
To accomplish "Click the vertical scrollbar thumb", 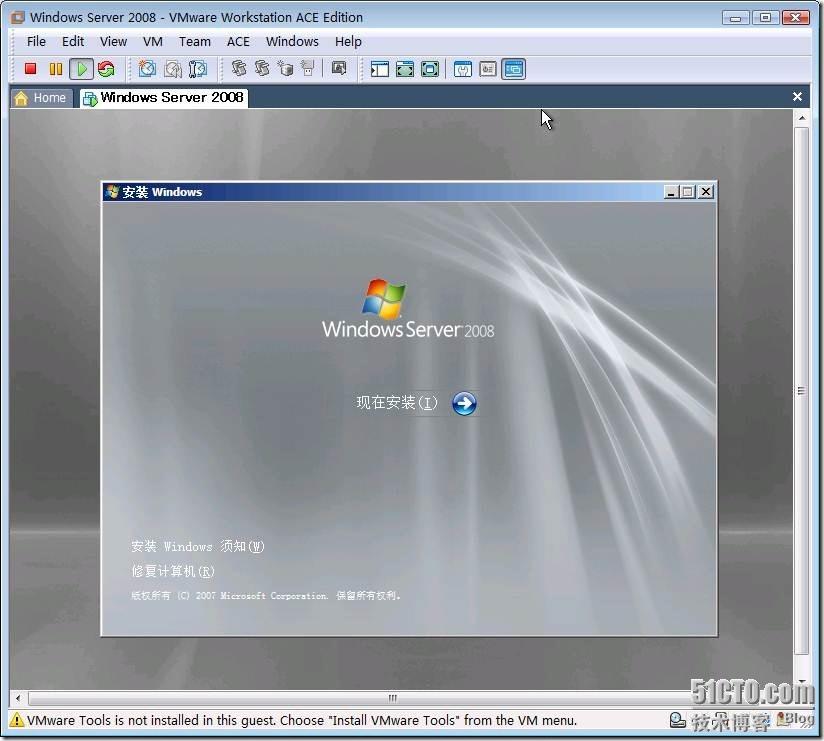I will 801,392.
